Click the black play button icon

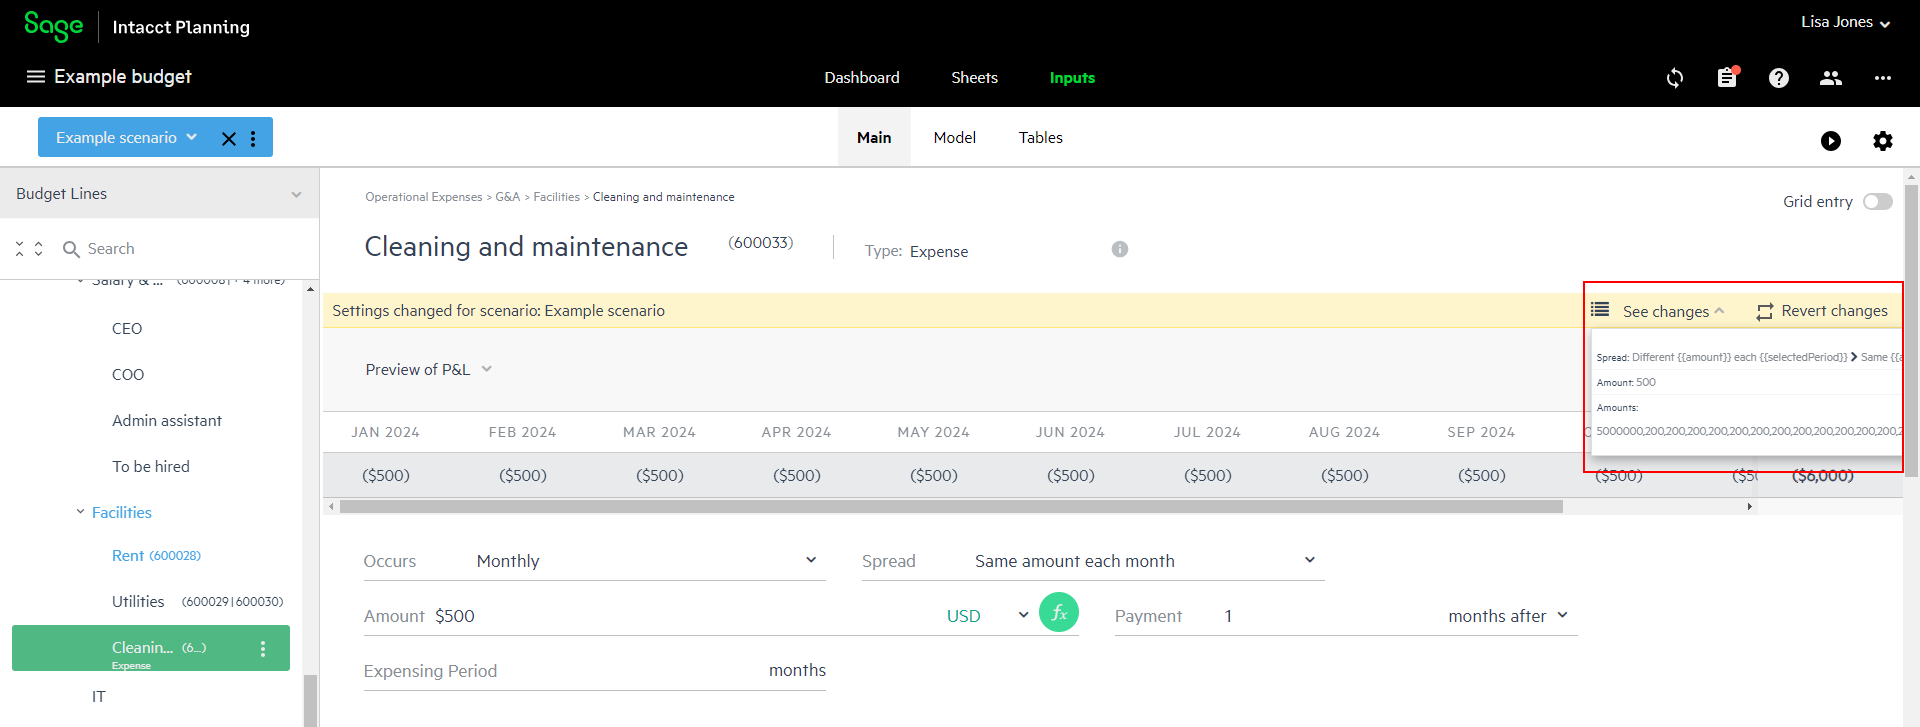tap(1831, 141)
